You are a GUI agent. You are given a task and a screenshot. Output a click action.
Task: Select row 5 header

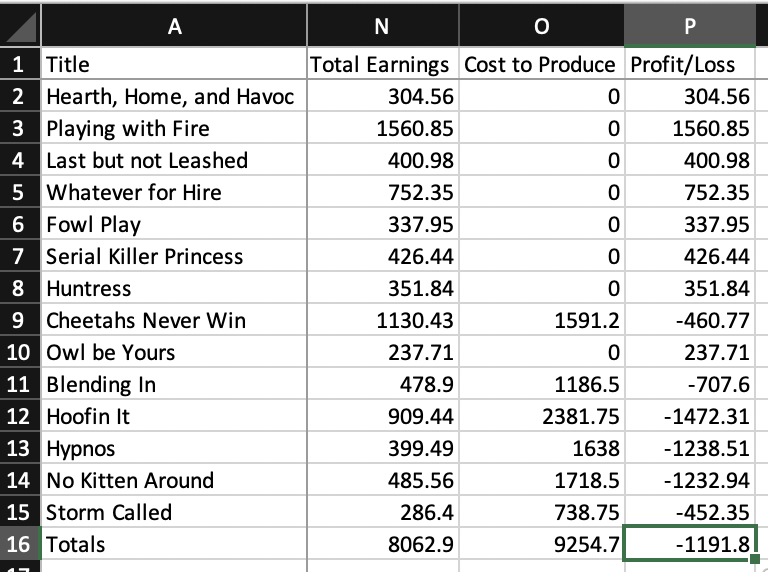click(20, 192)
